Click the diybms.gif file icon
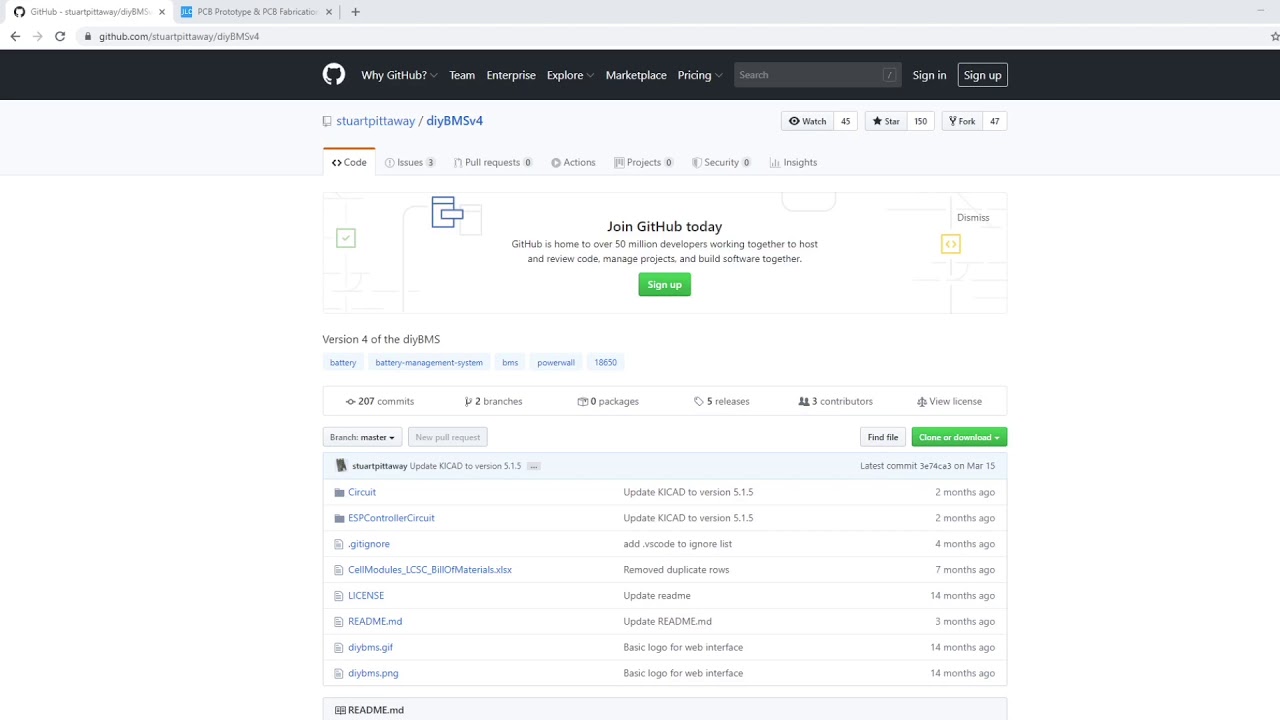The image size is (1280, 720). point(339,648)
